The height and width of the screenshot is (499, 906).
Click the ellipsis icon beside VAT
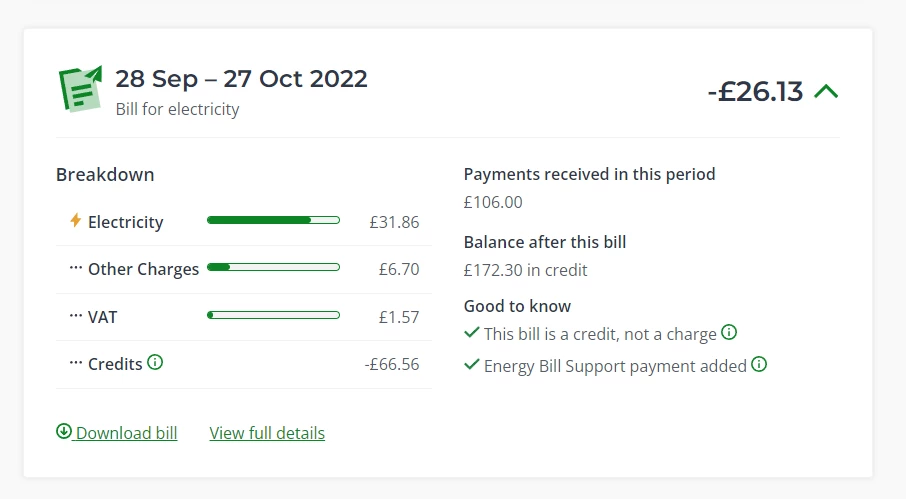click(76, 316)
